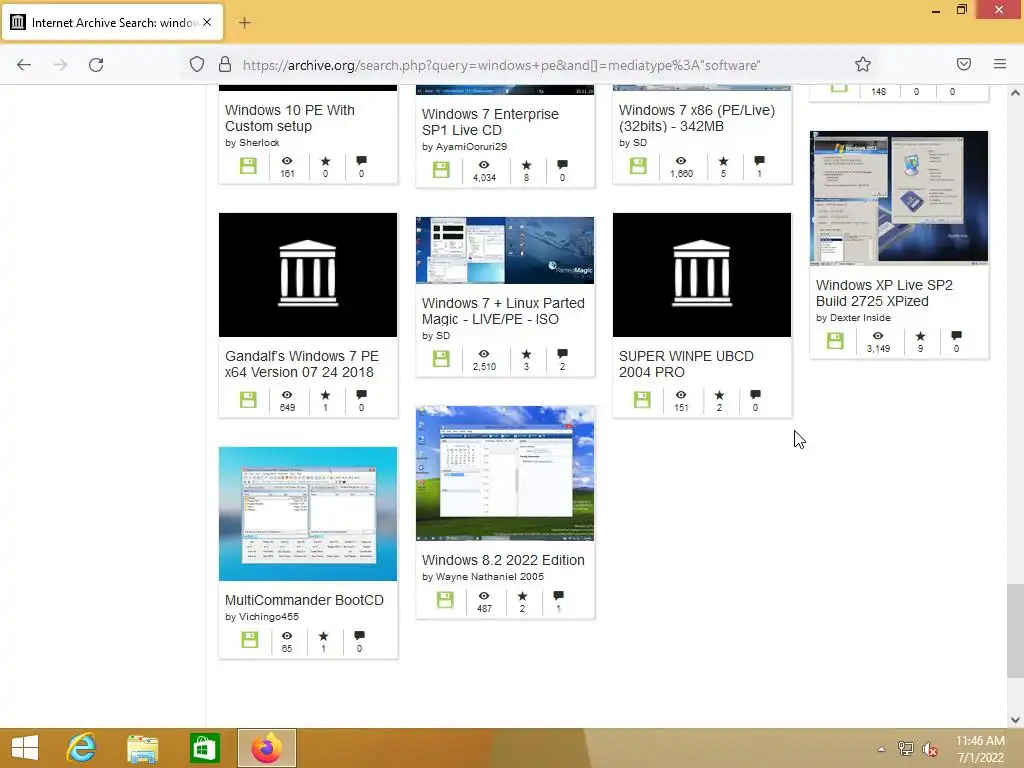Bookmark this page with the star
The width and height of the screenshot is (1024, 768).
pyautogui.click(x=863, y=64)
